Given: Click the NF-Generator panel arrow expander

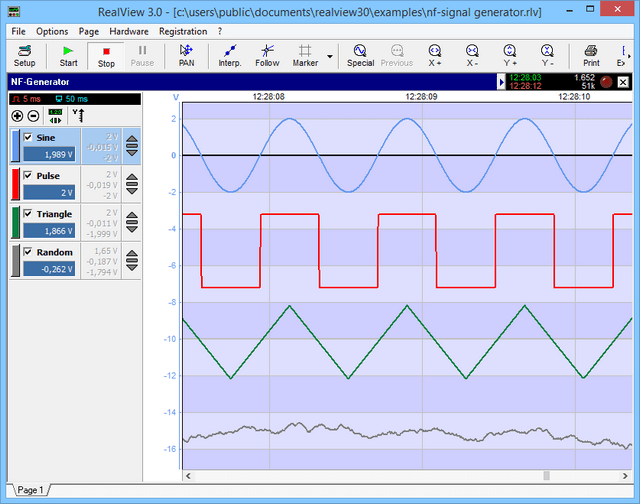Looking at the screenshot, I should pos(501,81).
